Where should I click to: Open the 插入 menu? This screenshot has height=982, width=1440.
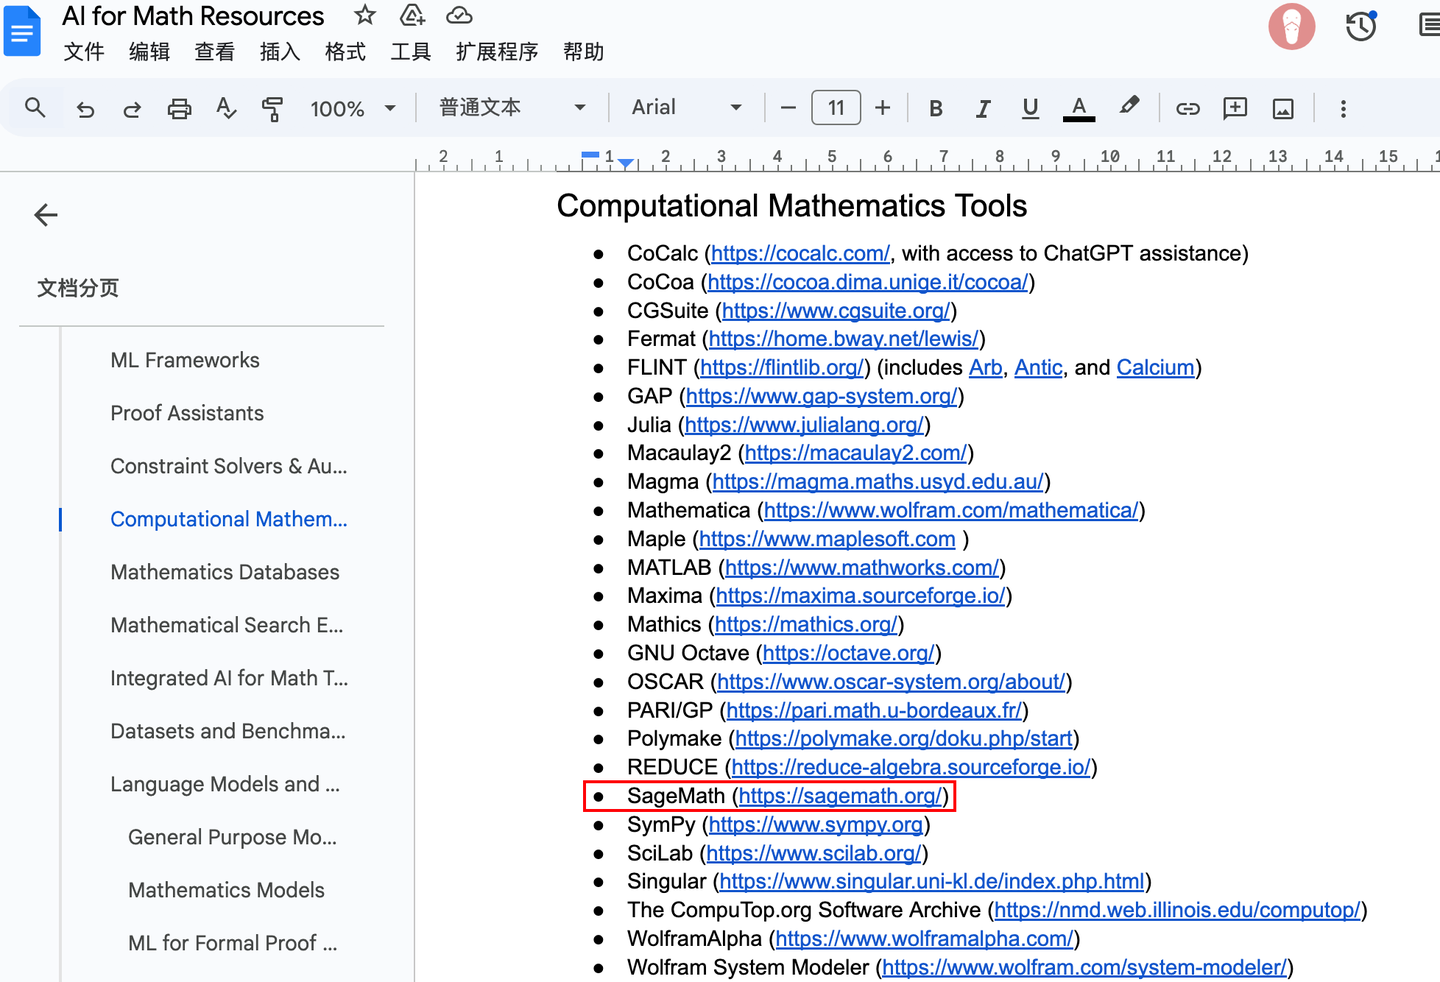point(280,52)
